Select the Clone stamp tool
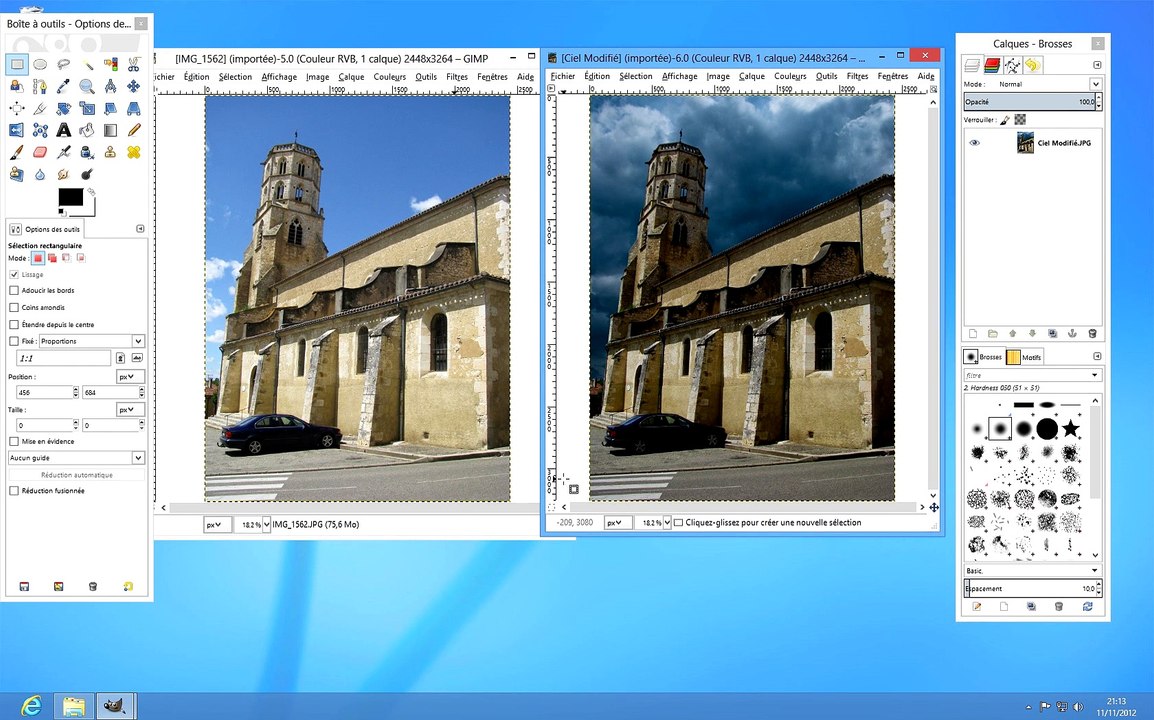The height and width of the screenshot is (720, 1154). point(110,152)
